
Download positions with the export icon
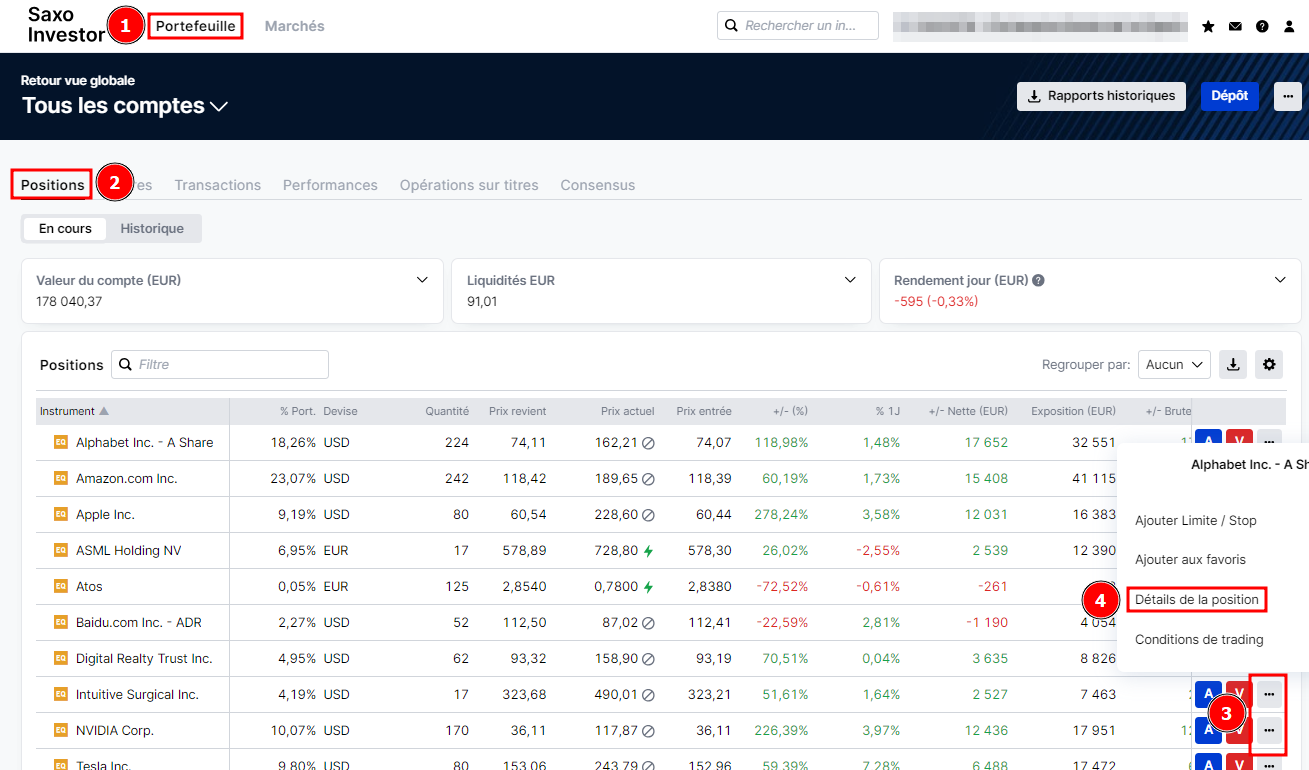point(1233,364)
